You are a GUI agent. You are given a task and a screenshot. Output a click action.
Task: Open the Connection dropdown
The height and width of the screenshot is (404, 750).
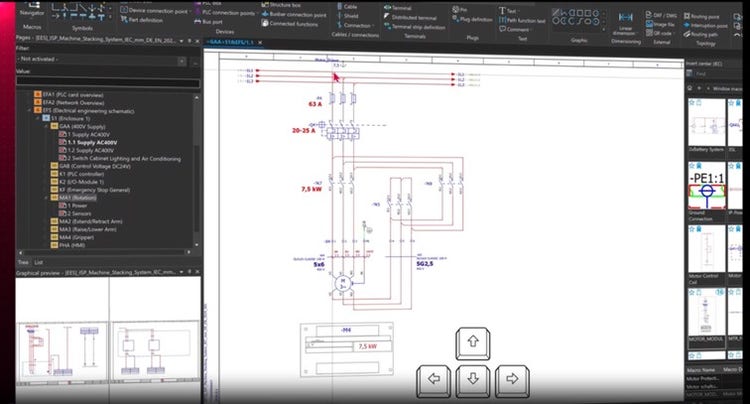[x=373, y=26]
